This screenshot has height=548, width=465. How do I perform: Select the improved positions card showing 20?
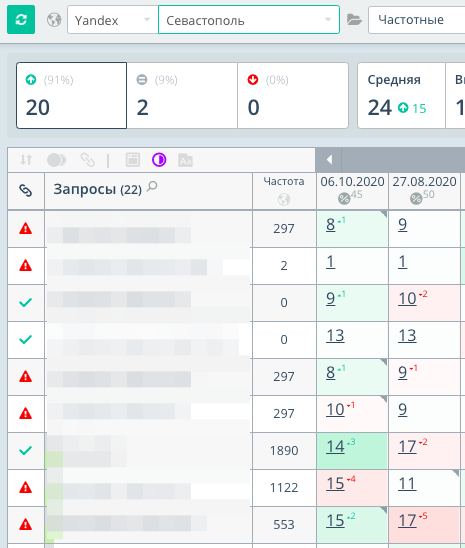pos(71,95)
